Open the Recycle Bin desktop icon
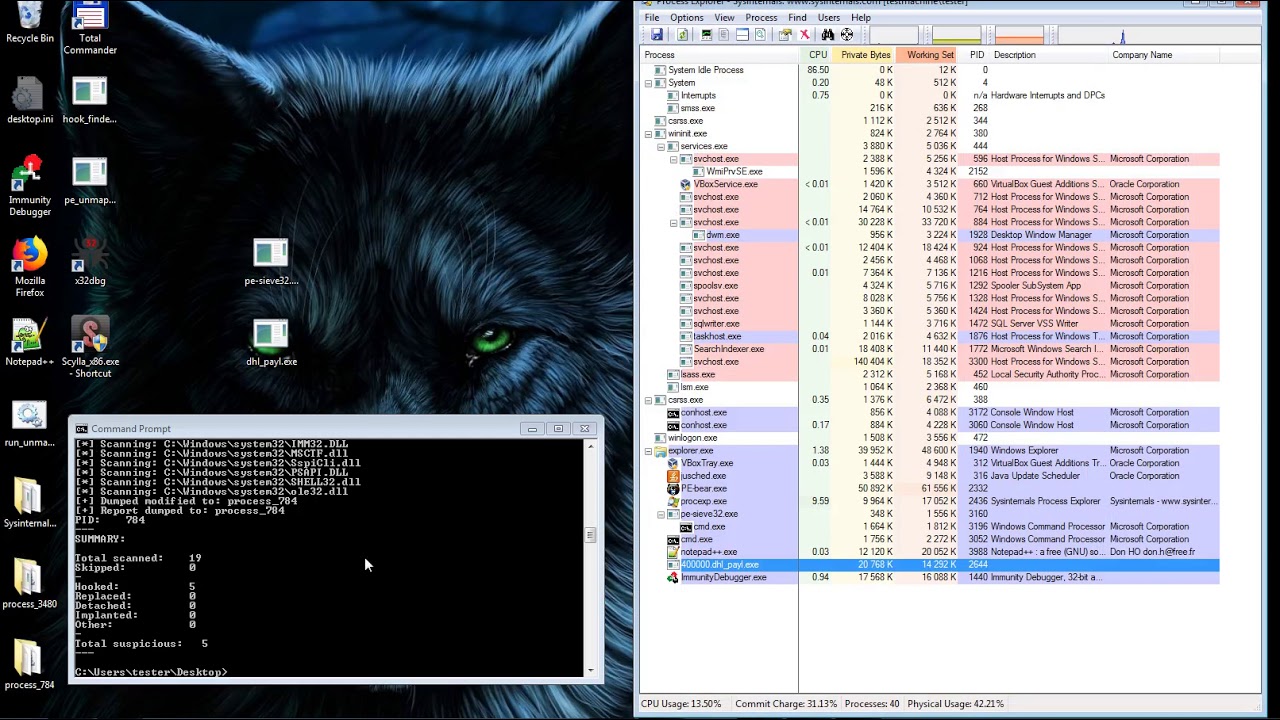 (x=30, y=22)
